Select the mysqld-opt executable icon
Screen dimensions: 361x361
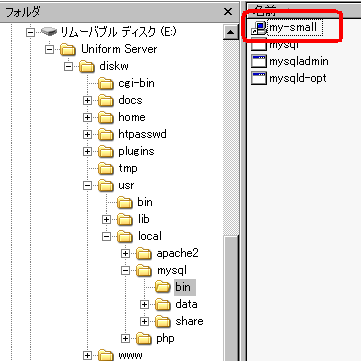pyautogui.click(x=259, y=78)
